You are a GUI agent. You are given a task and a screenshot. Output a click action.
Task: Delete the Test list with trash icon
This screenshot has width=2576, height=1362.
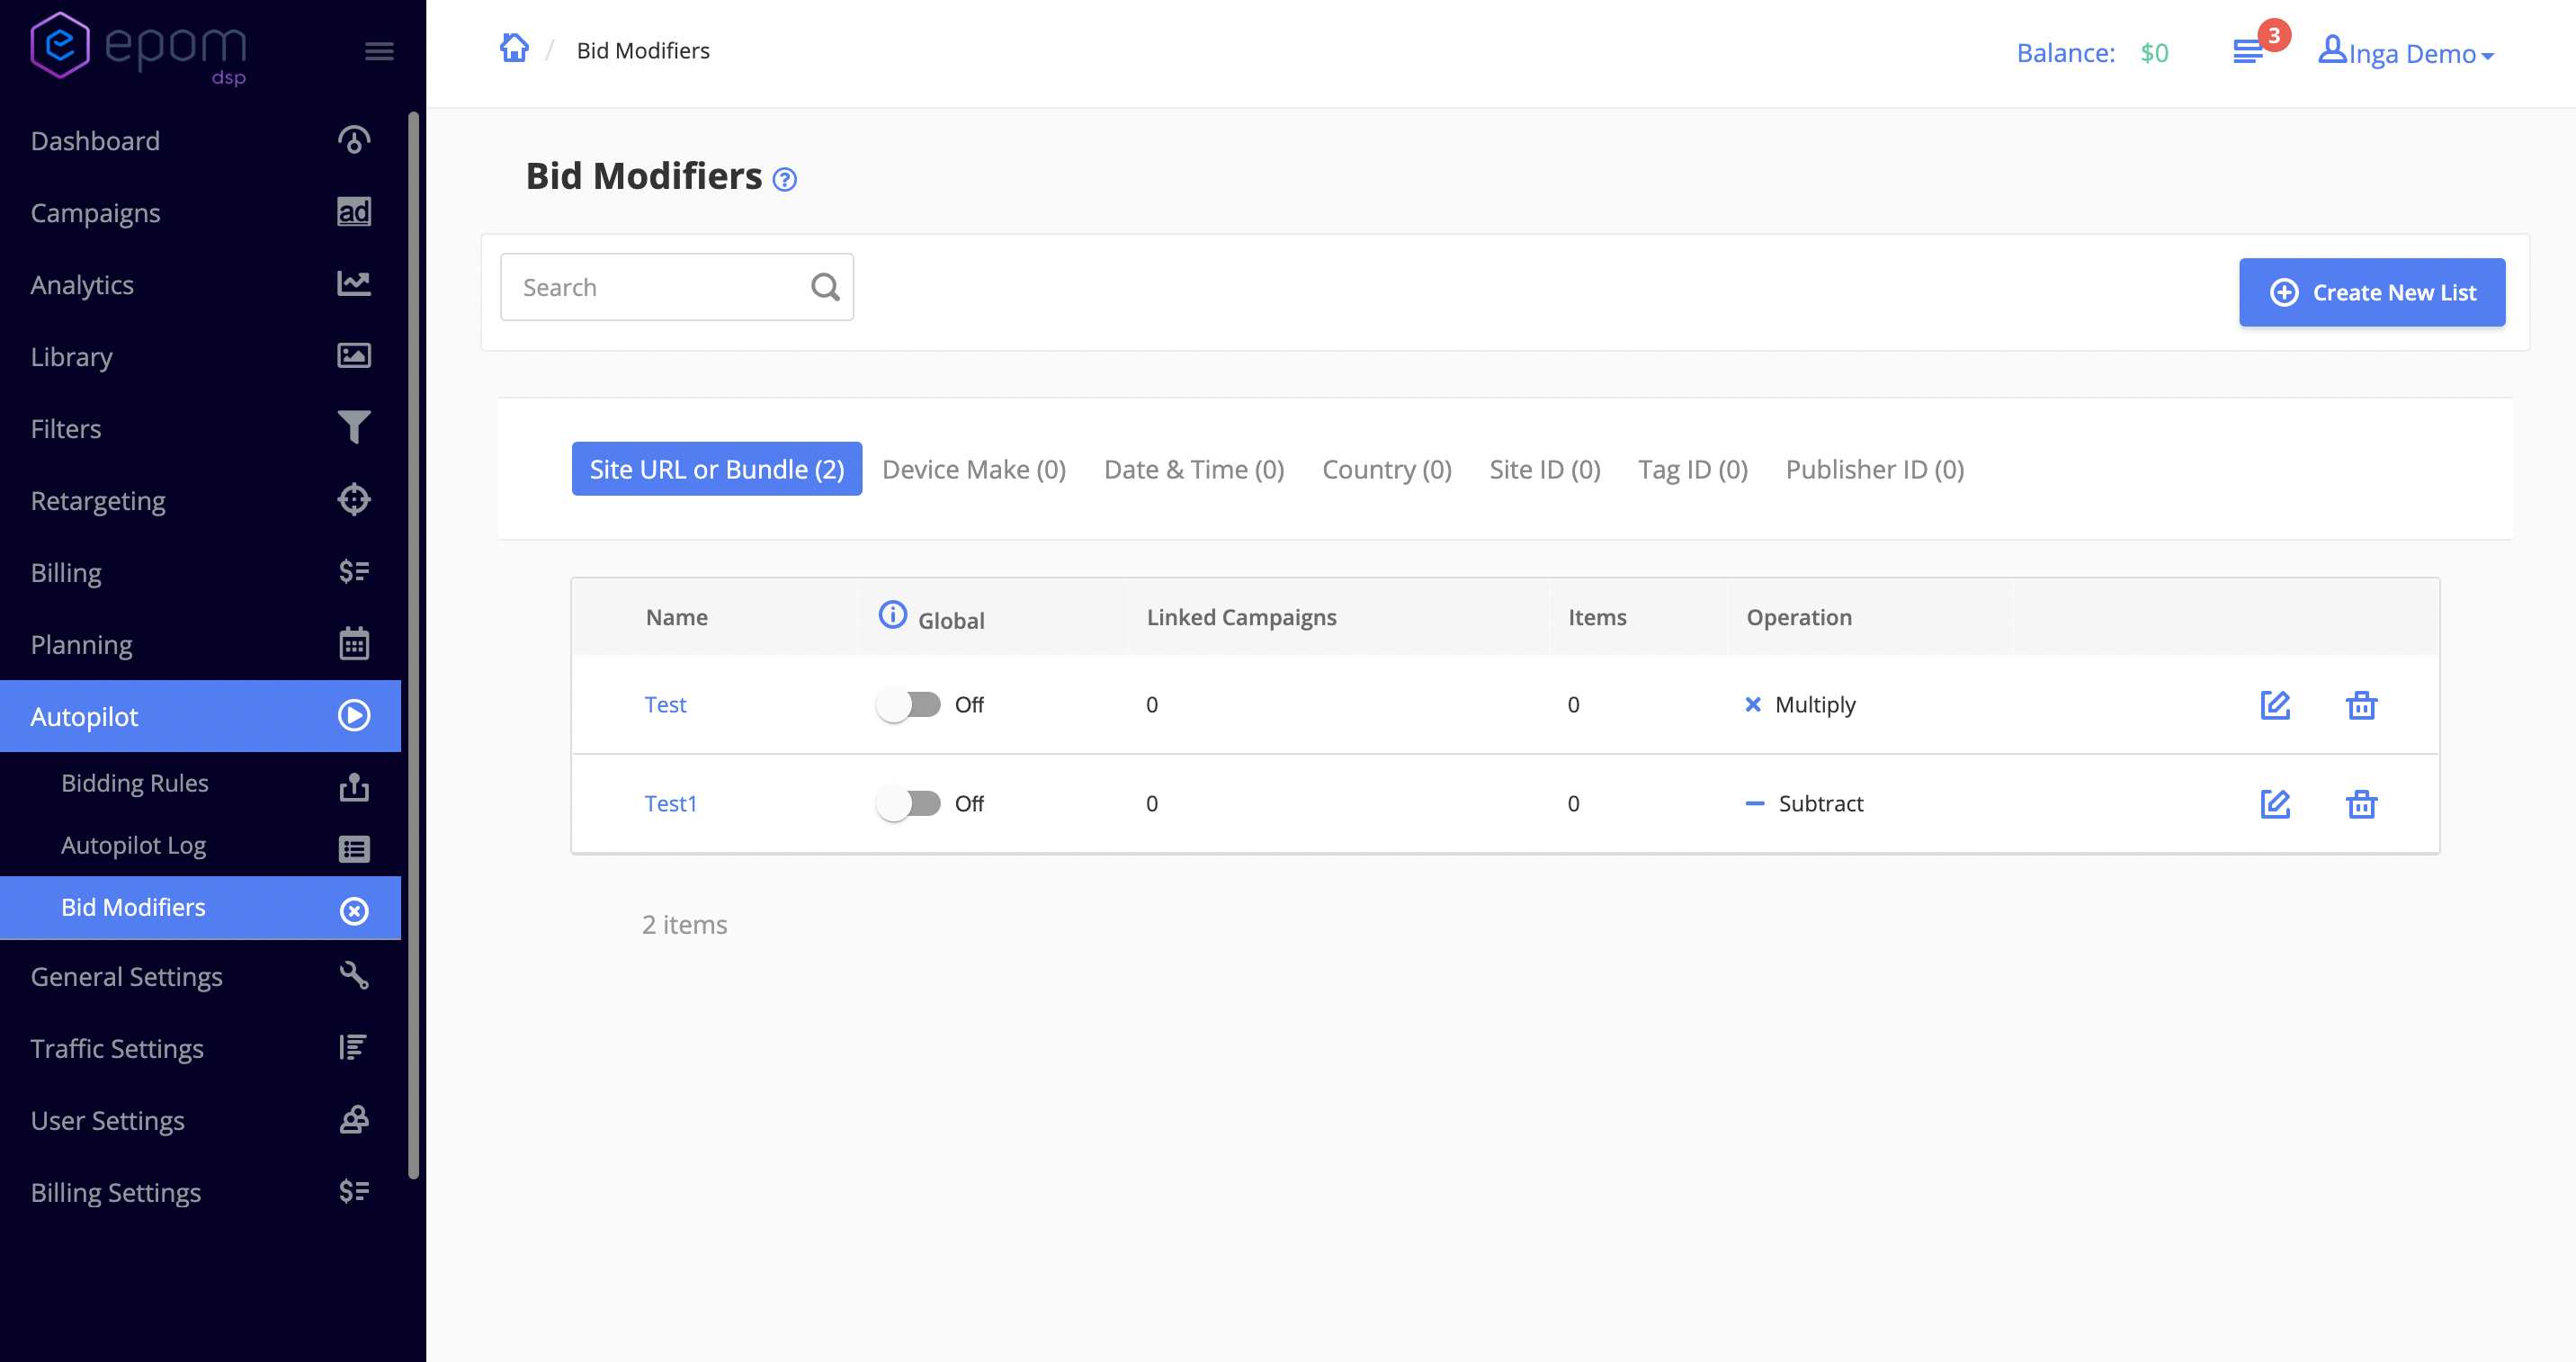pyautogui.click(x=2361, y=705)
